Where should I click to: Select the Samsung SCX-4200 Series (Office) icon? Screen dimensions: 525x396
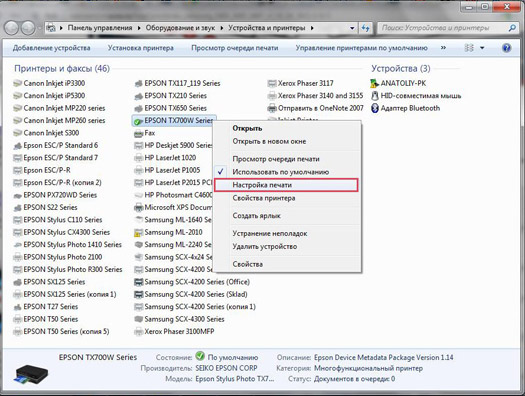click(138, 282)
